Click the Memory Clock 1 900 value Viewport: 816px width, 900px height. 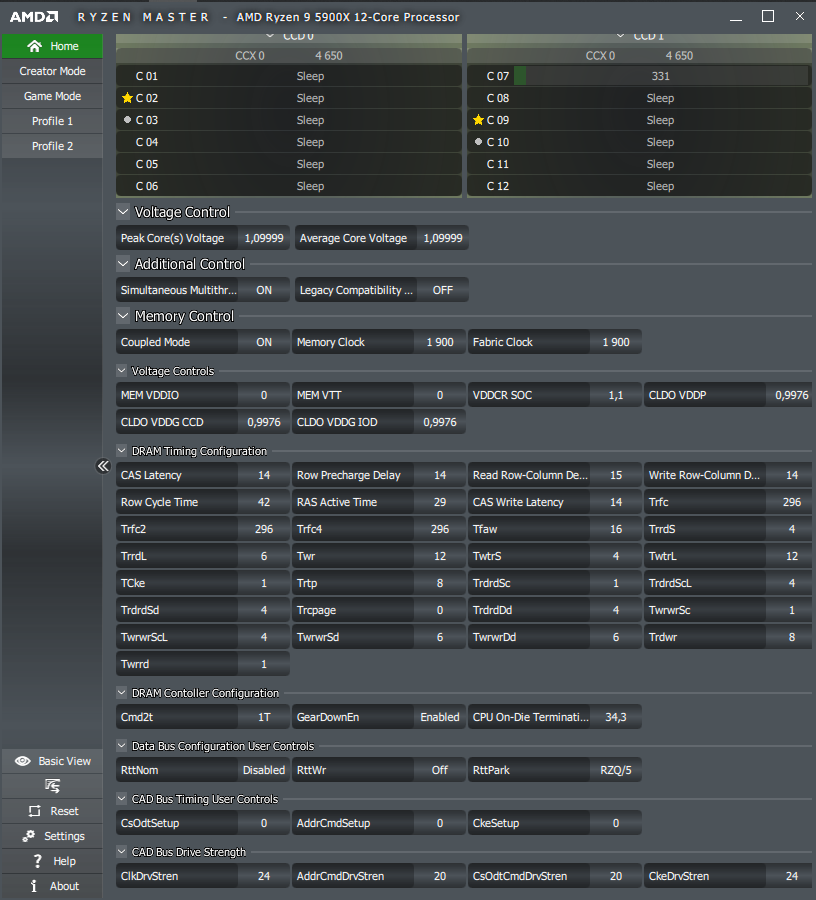(x=440, y=342)
